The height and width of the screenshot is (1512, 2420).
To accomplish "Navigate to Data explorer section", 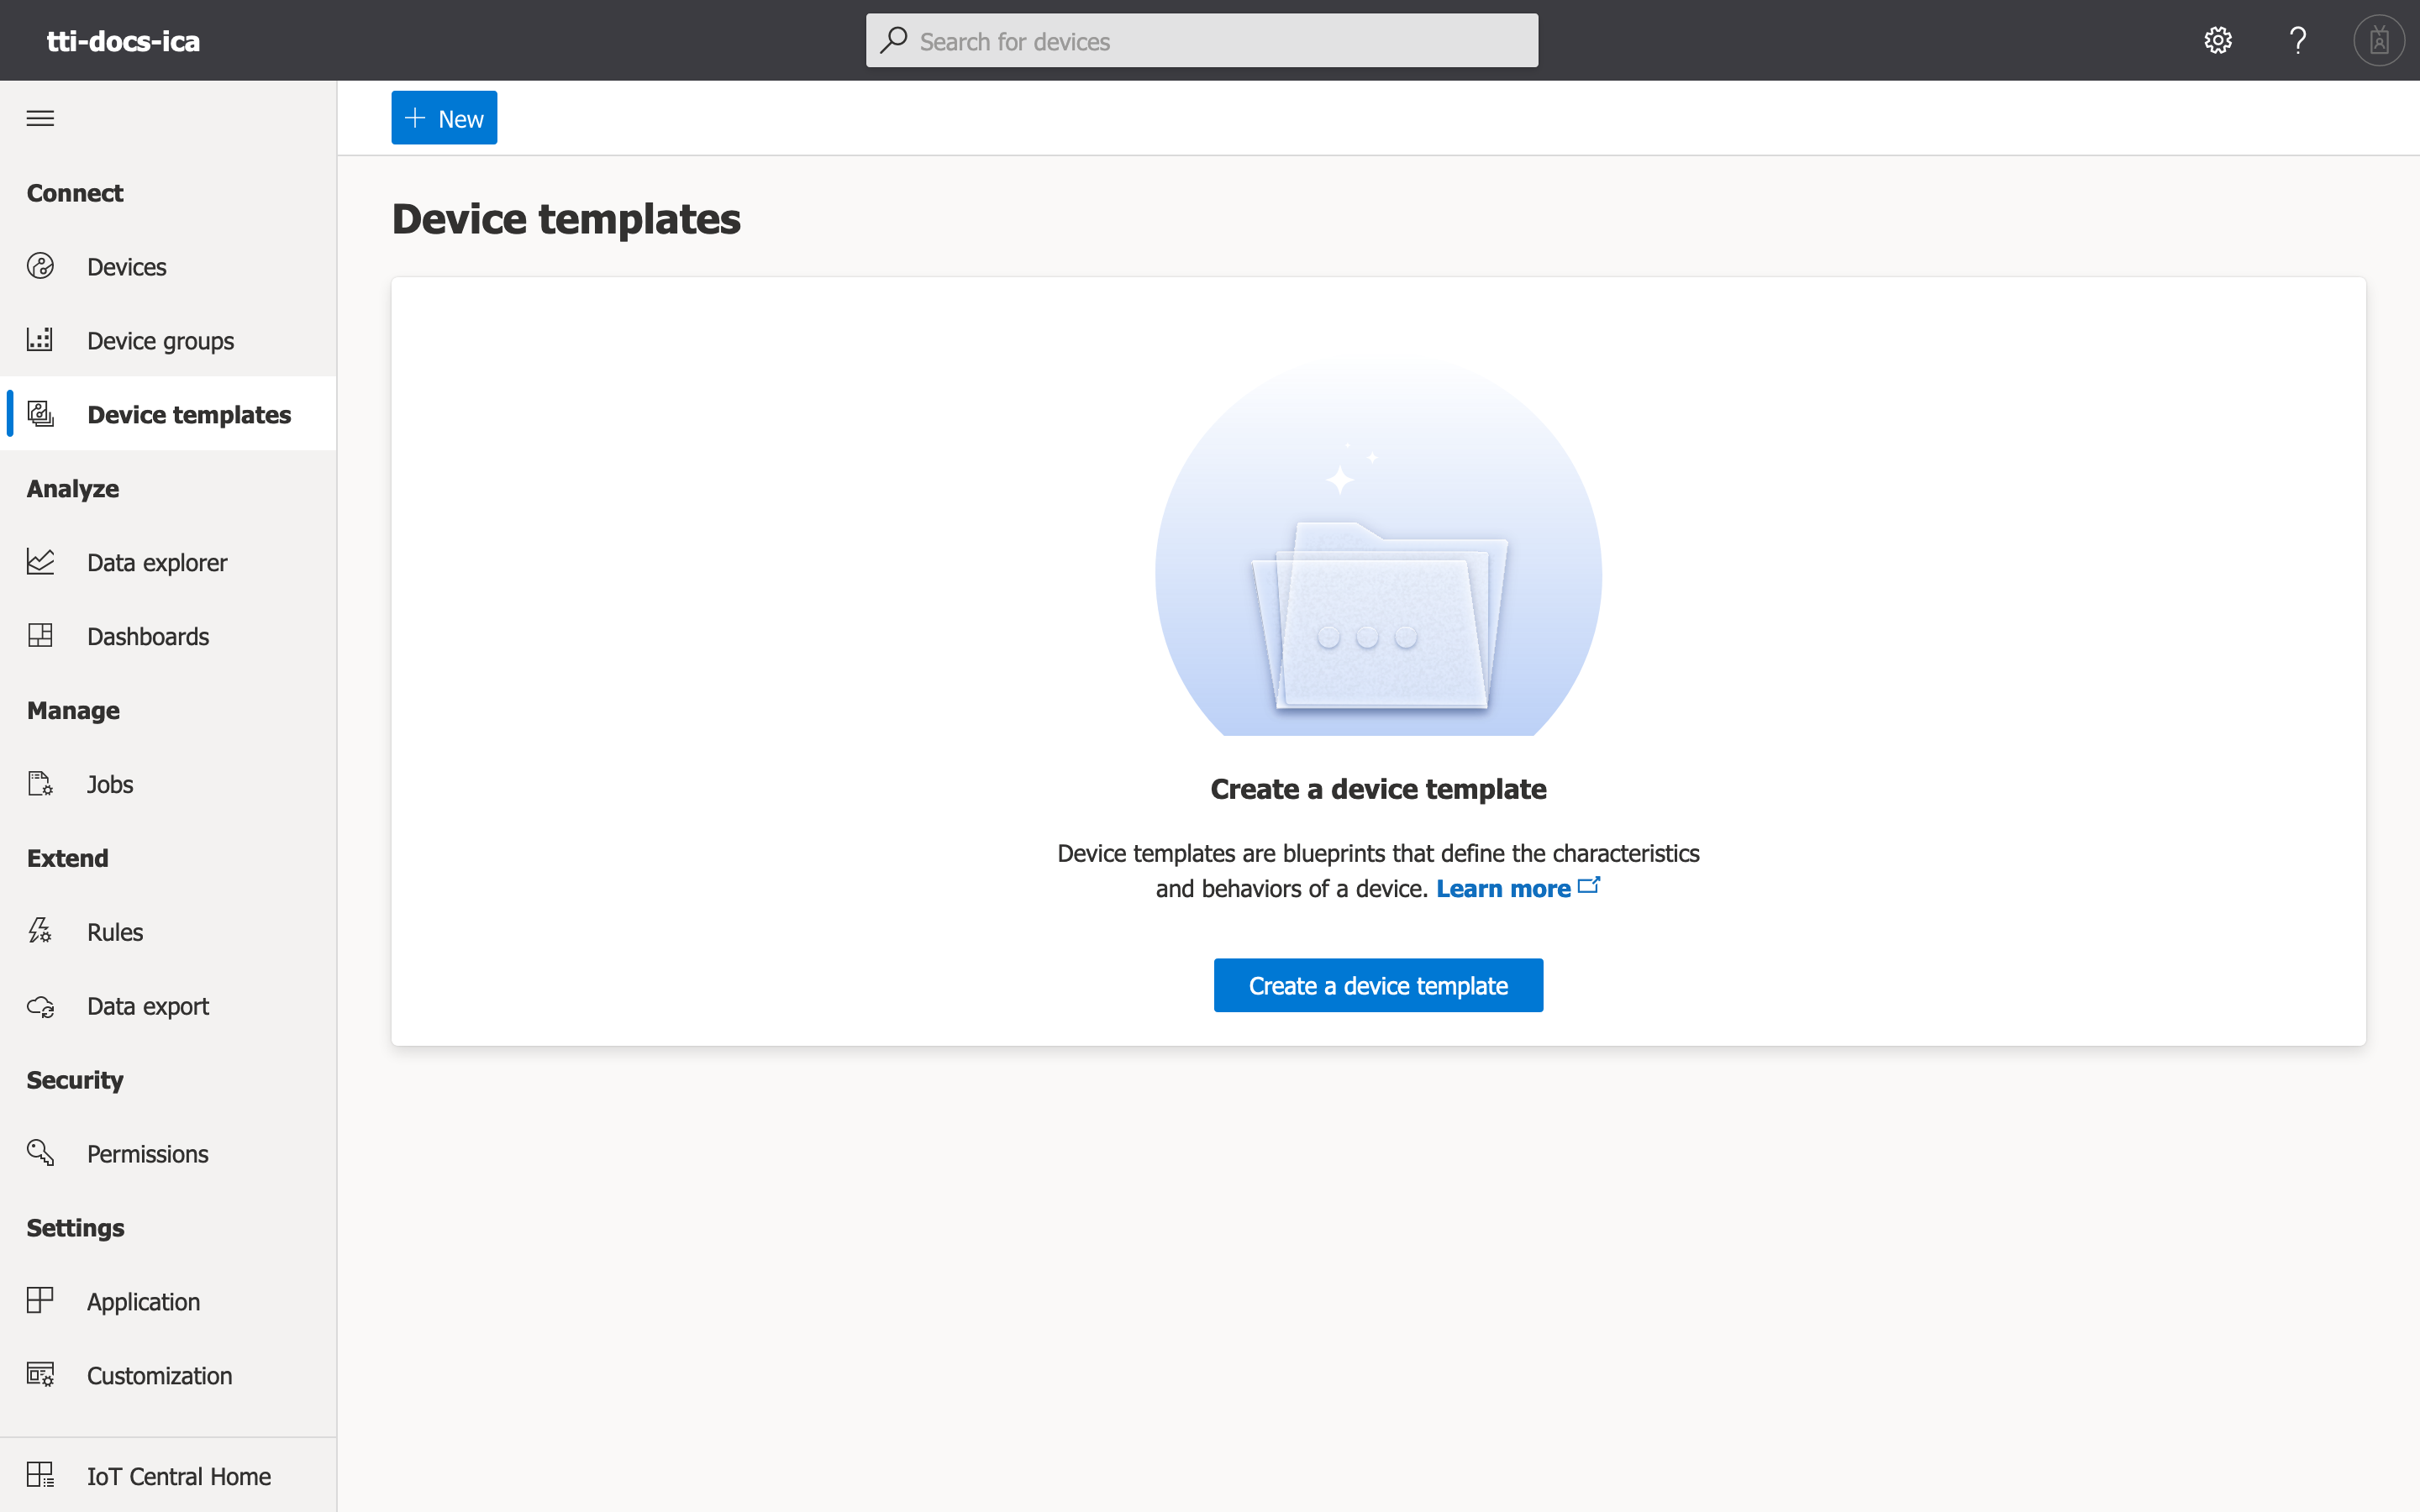I will pos(157,561).
